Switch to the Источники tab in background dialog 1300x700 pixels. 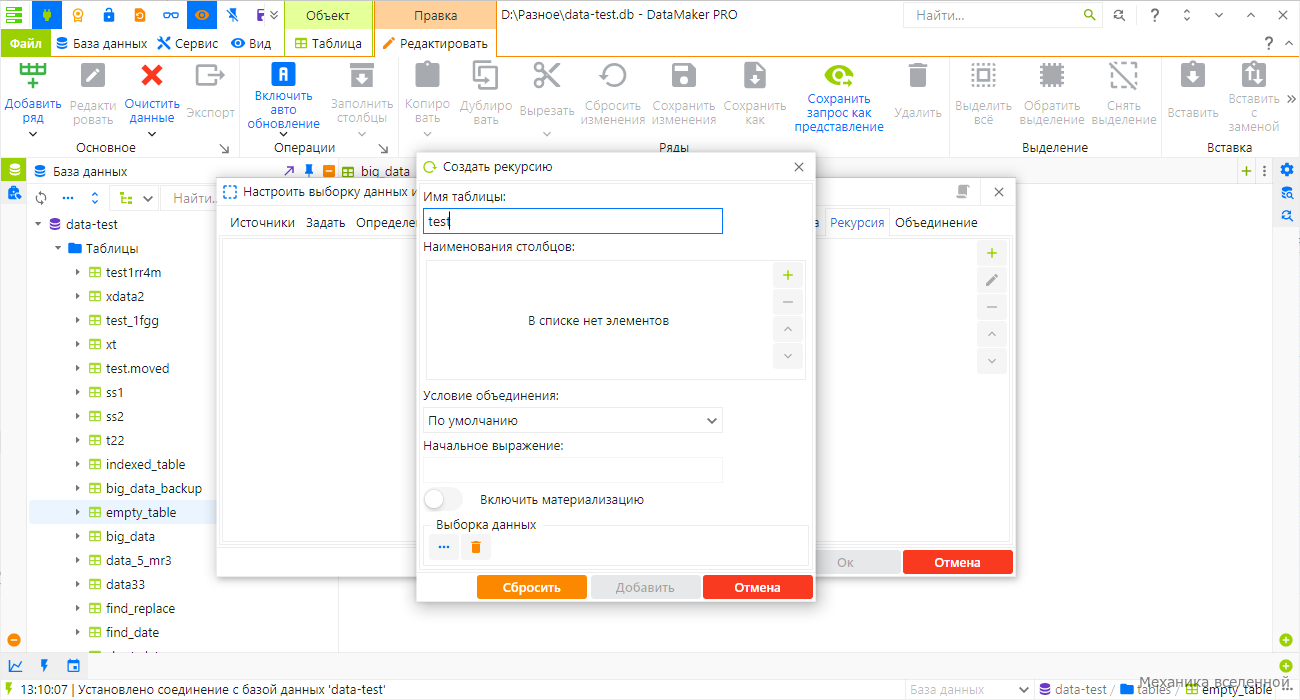point(262,222)
